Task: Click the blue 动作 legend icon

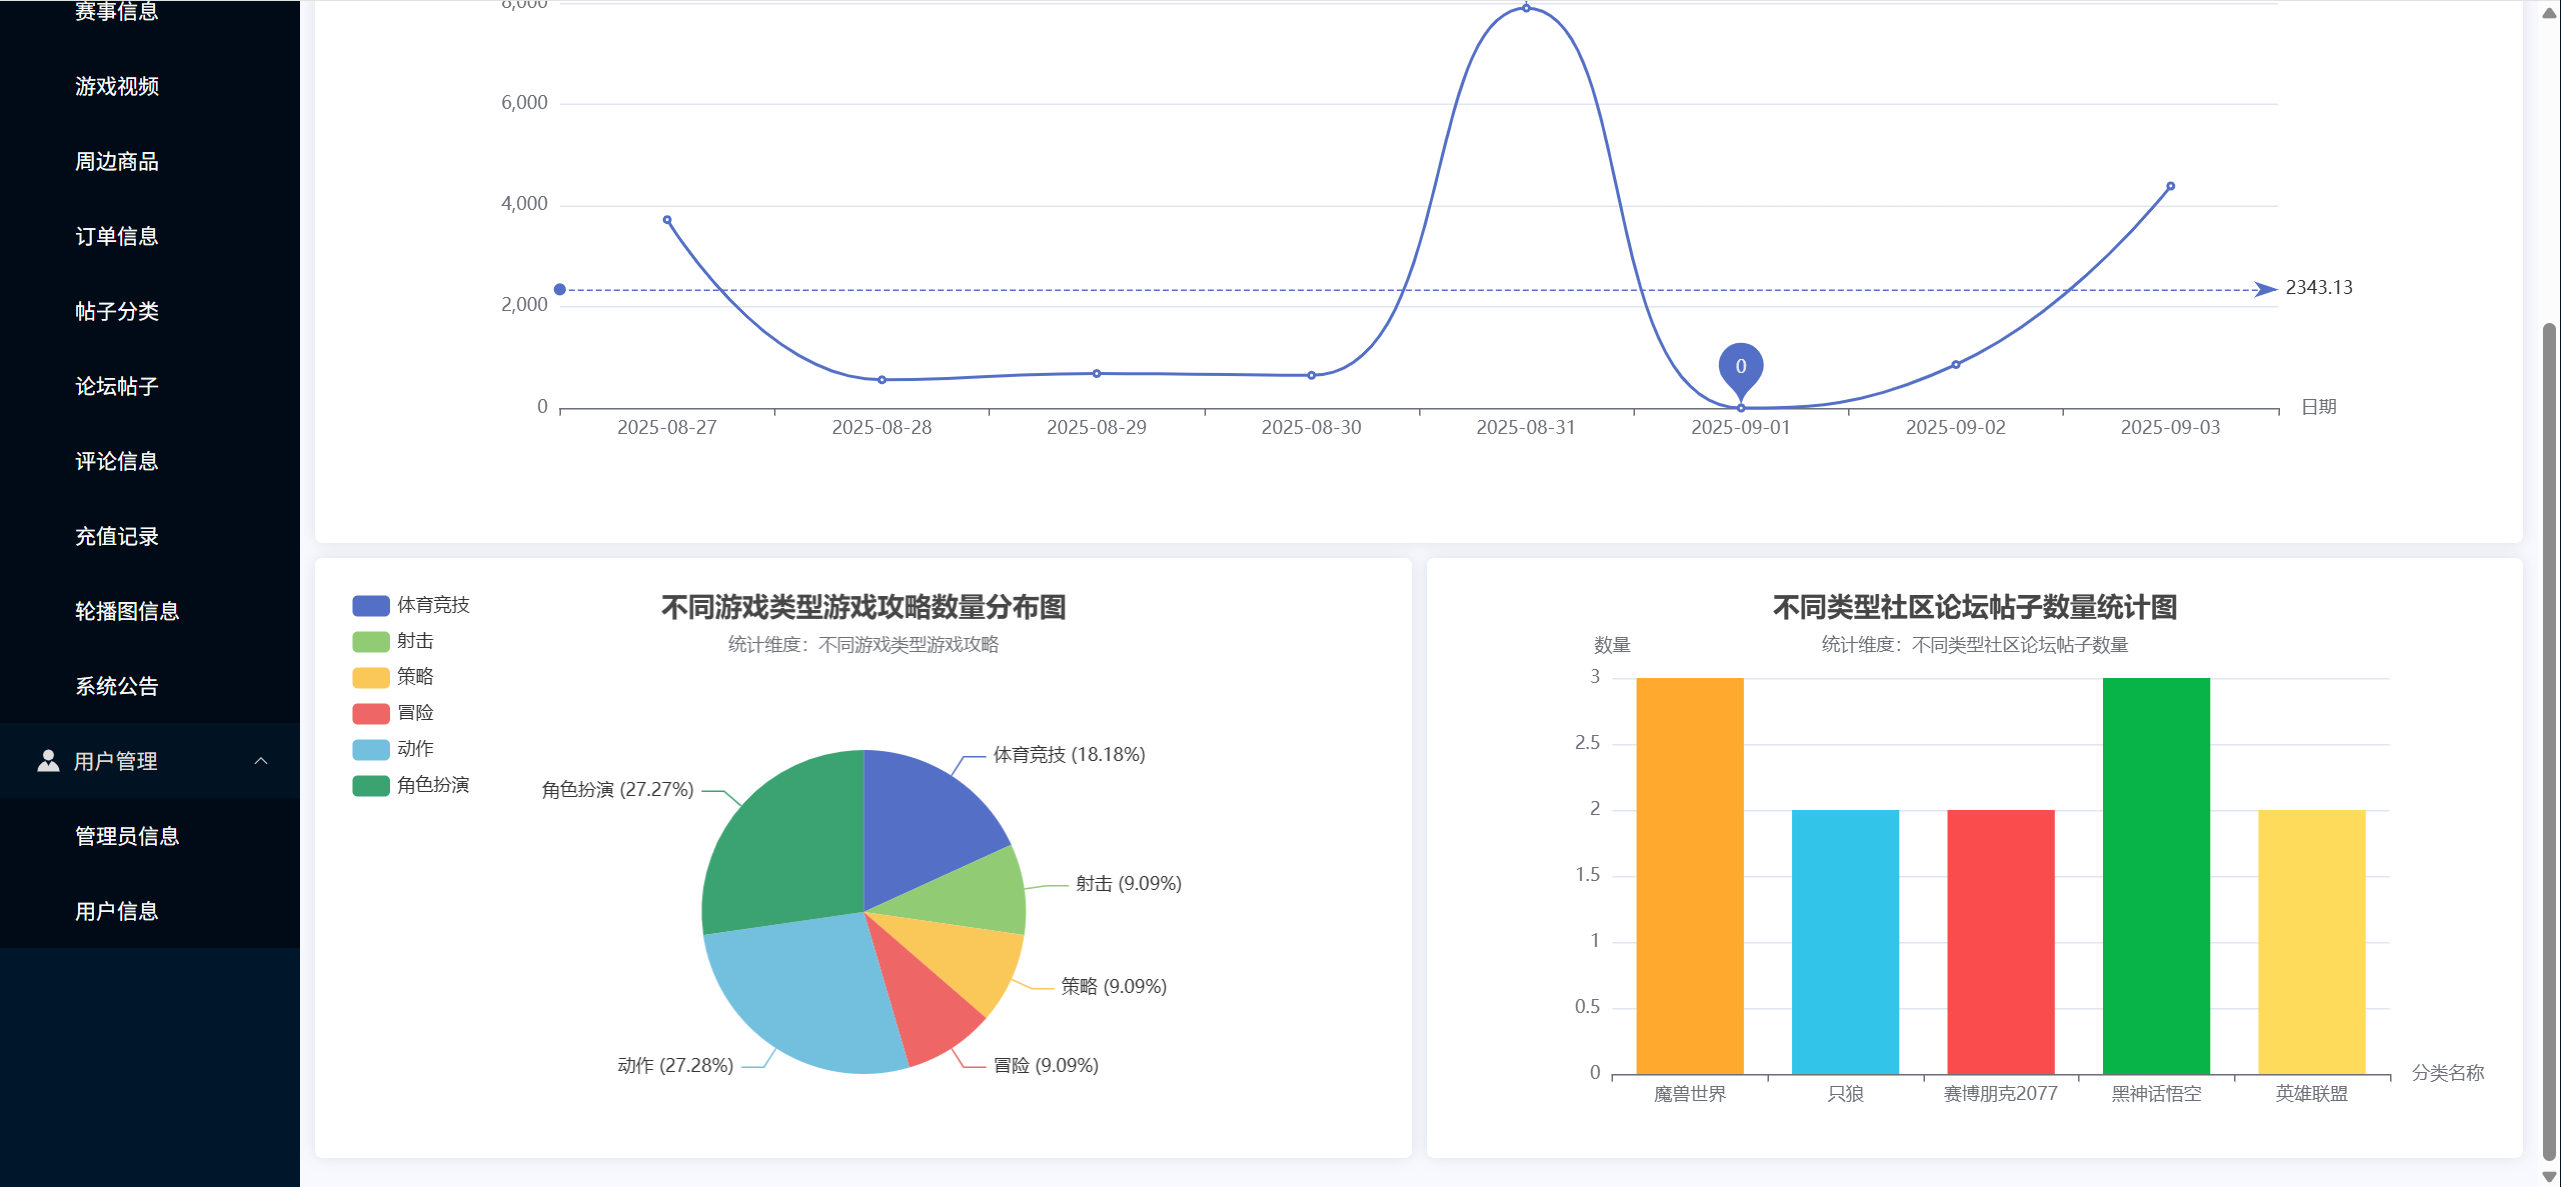Action: (370, 749)
